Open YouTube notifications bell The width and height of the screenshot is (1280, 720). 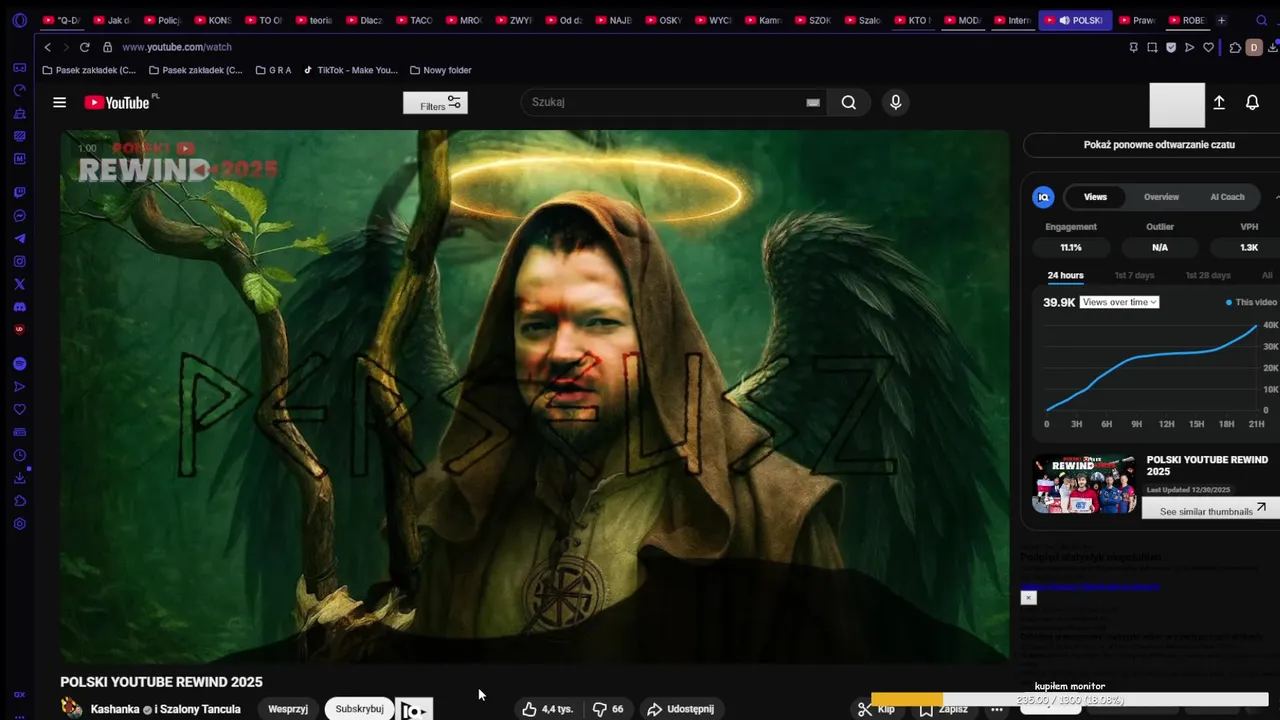pos(1252,102)
